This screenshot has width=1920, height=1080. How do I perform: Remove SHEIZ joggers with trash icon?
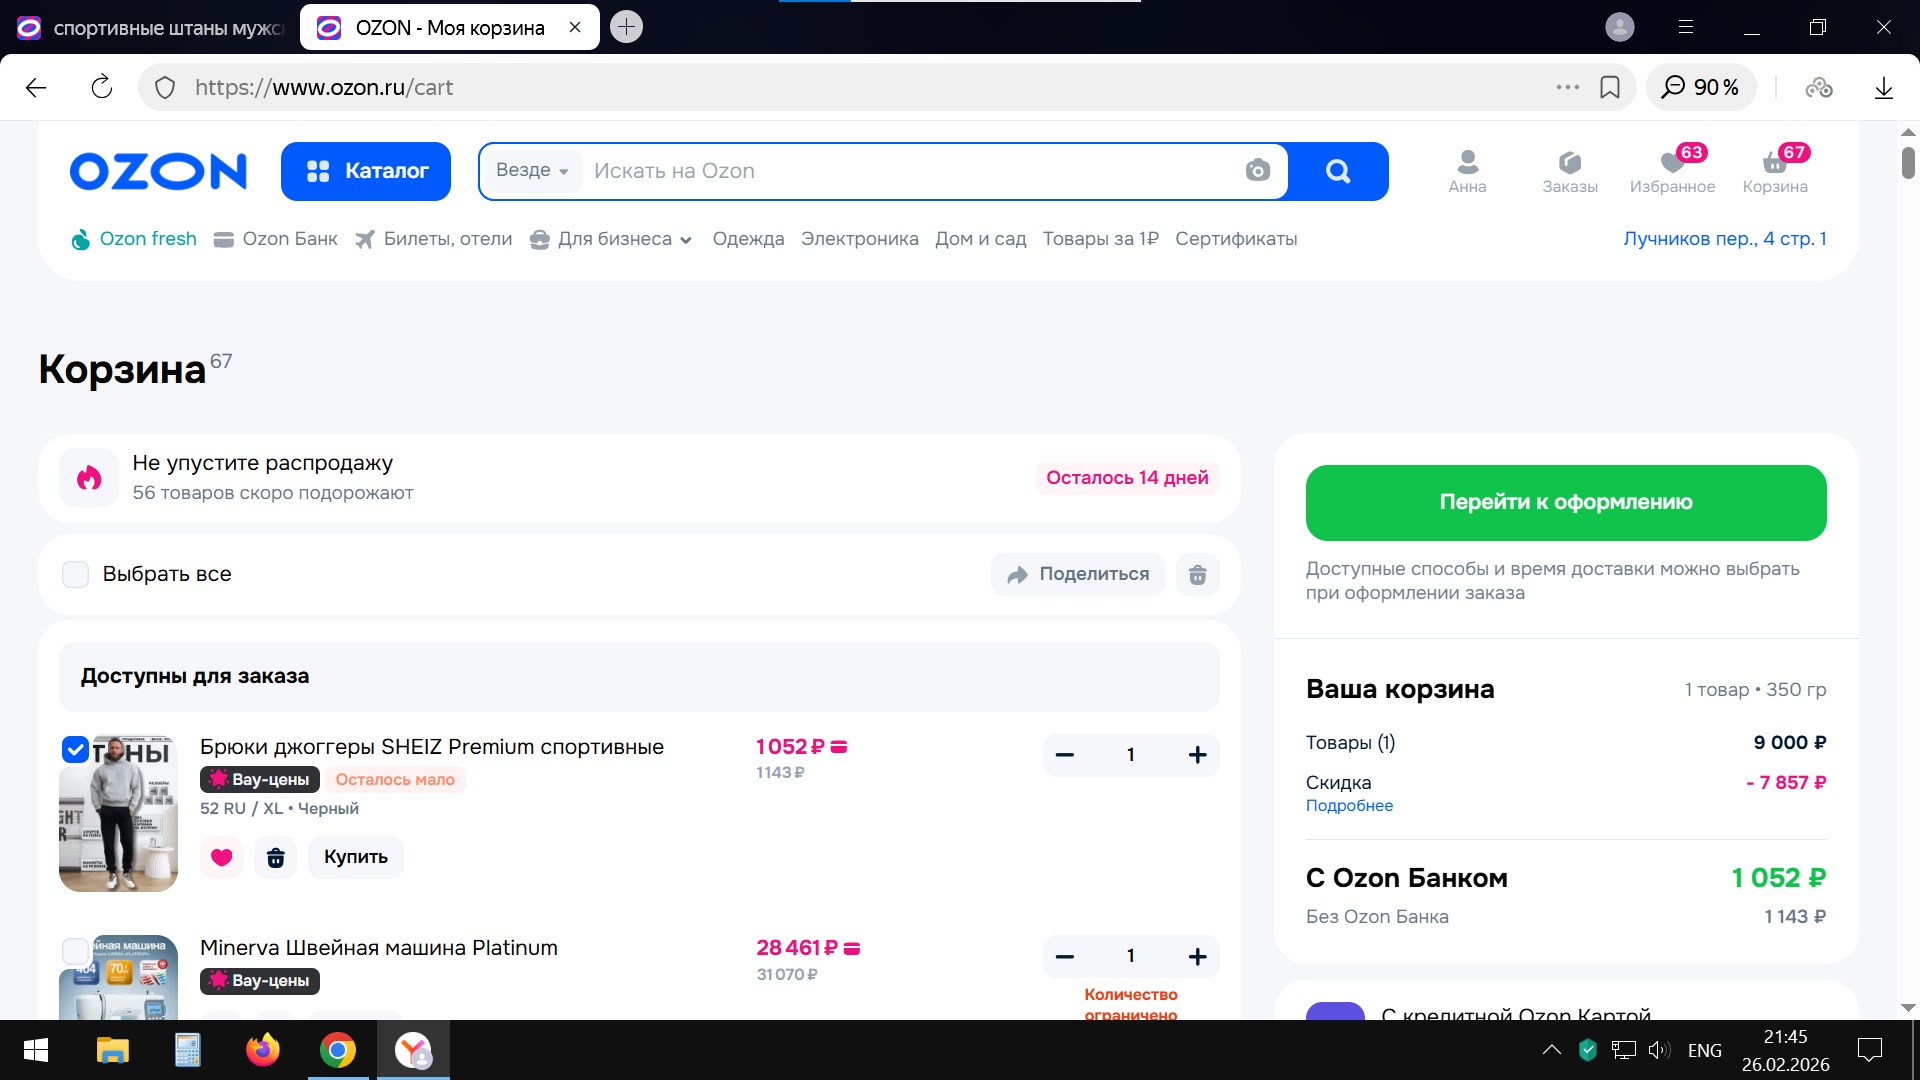pos(275,857)
